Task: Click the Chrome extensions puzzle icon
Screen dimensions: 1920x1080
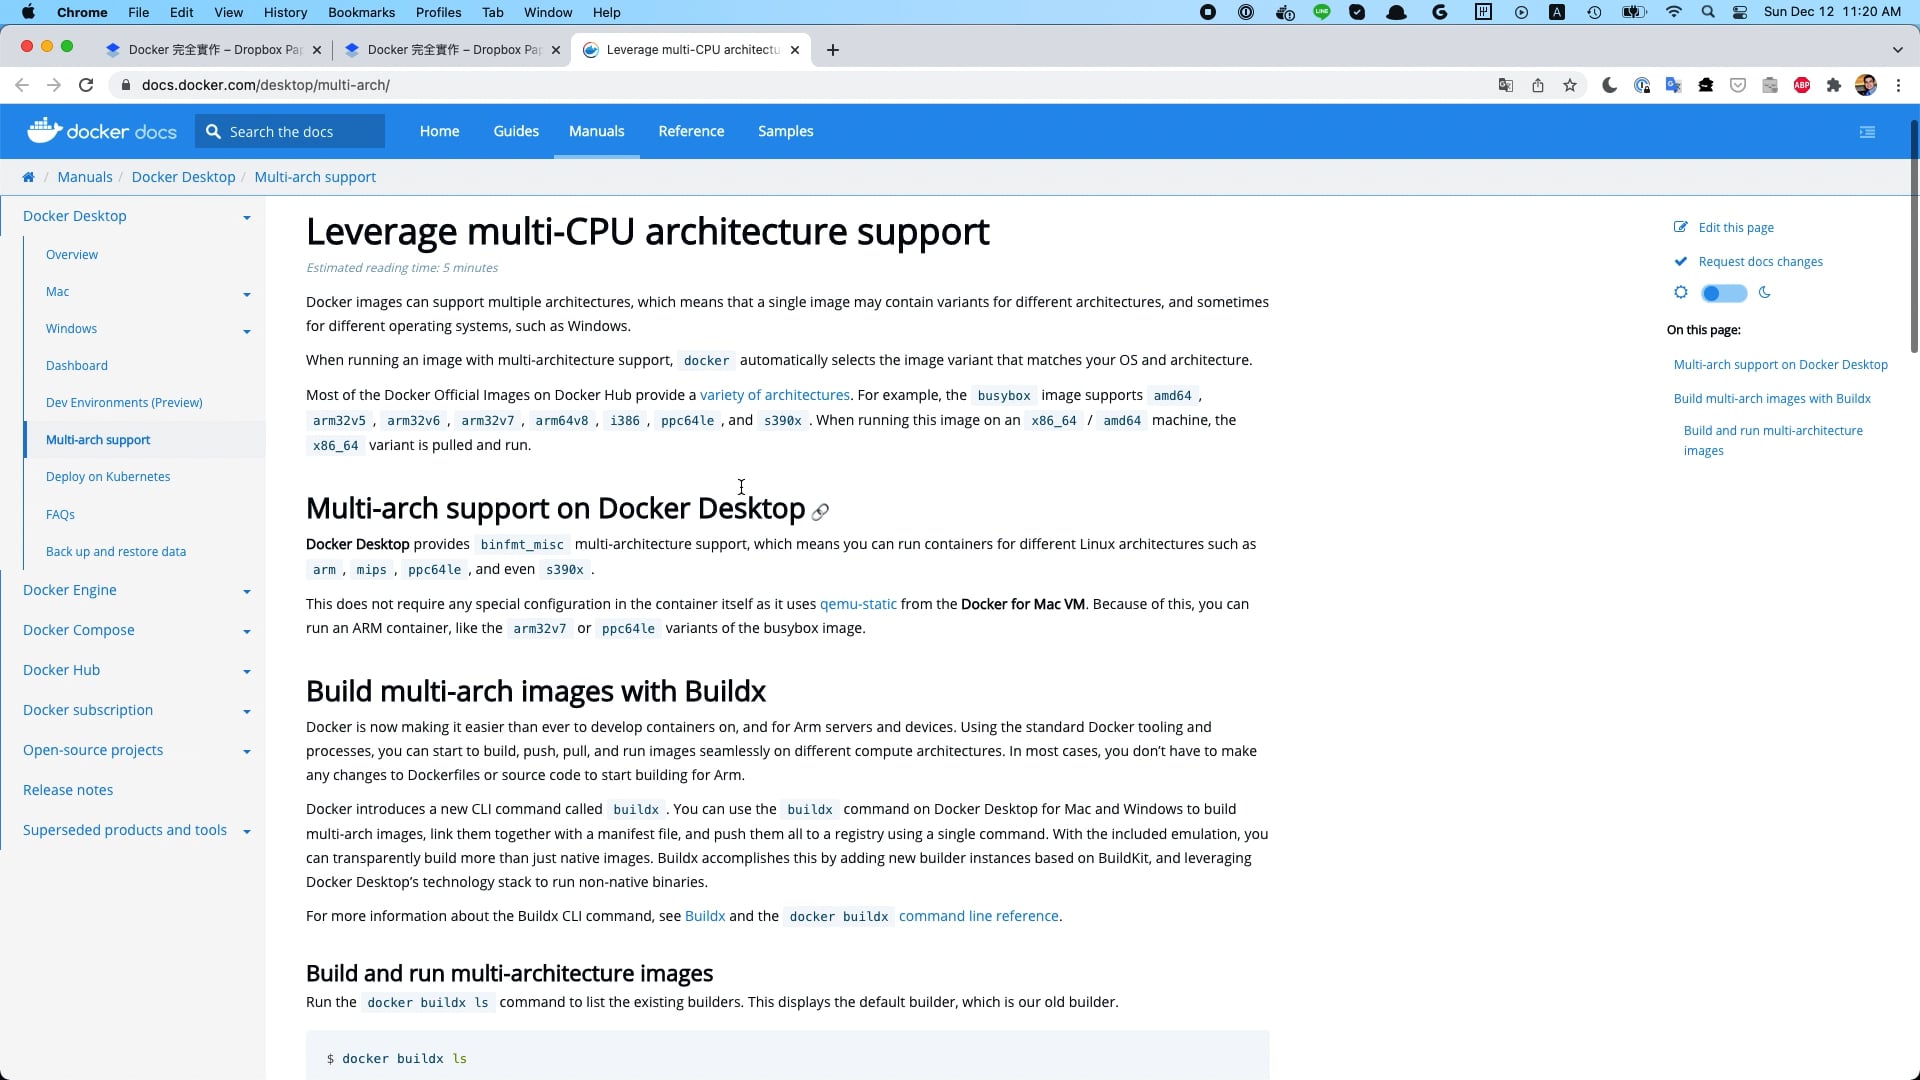Action: tap(1833, 85)
